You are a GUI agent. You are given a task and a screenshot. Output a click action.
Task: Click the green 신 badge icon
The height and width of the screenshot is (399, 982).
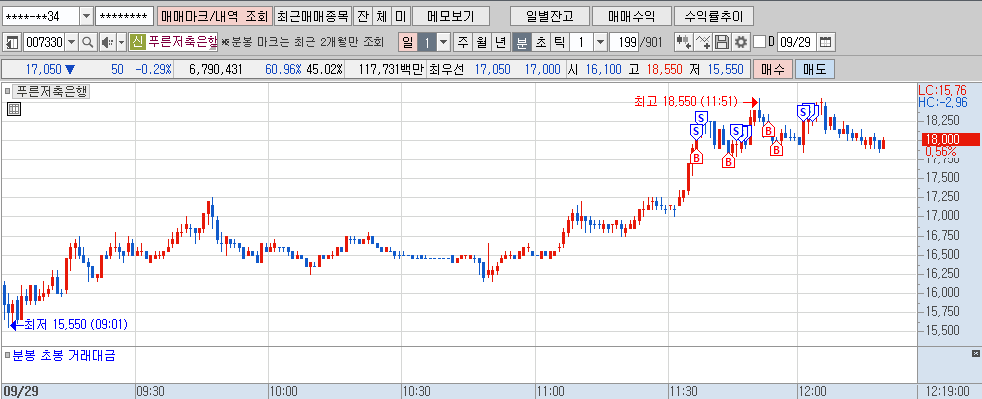click(138, 43)
